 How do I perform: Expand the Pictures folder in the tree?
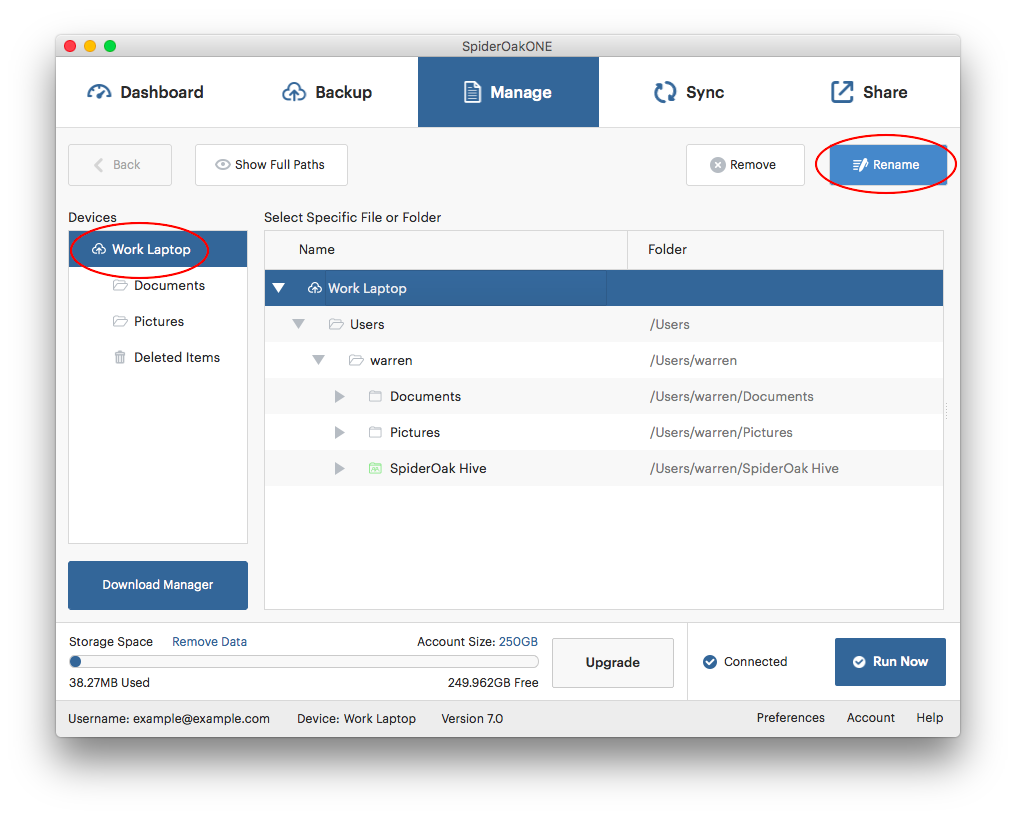[339, 432]
